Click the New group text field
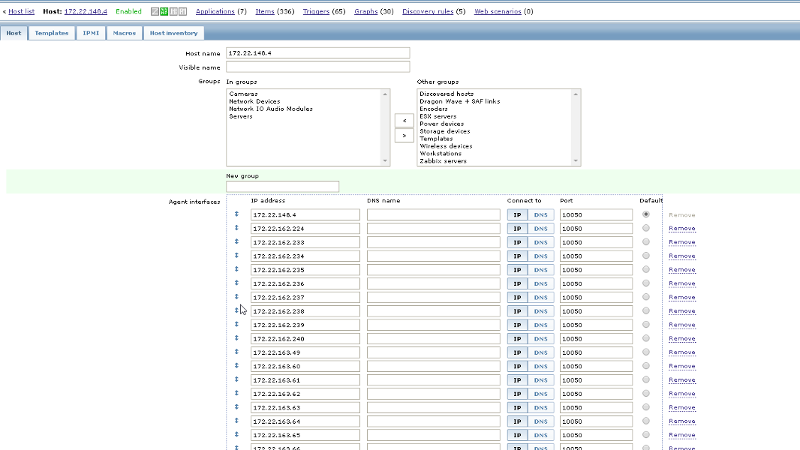 (283, 186)
